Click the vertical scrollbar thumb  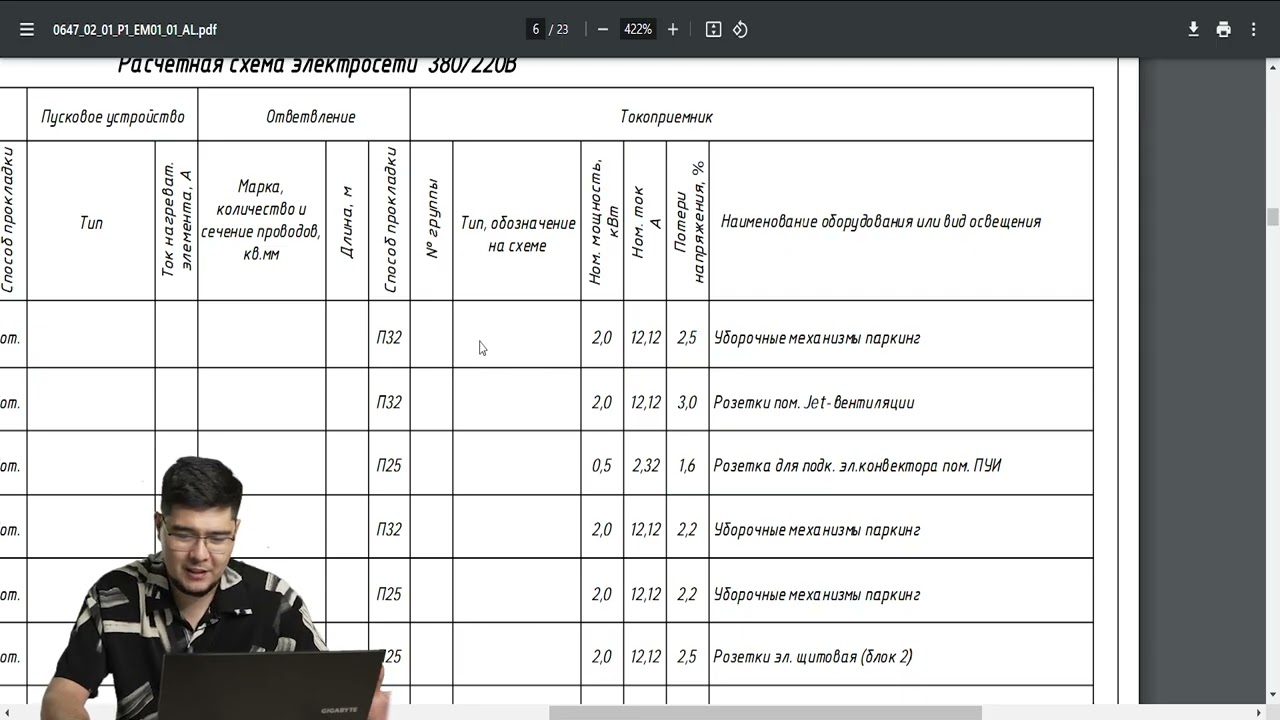coord(1273,217)
